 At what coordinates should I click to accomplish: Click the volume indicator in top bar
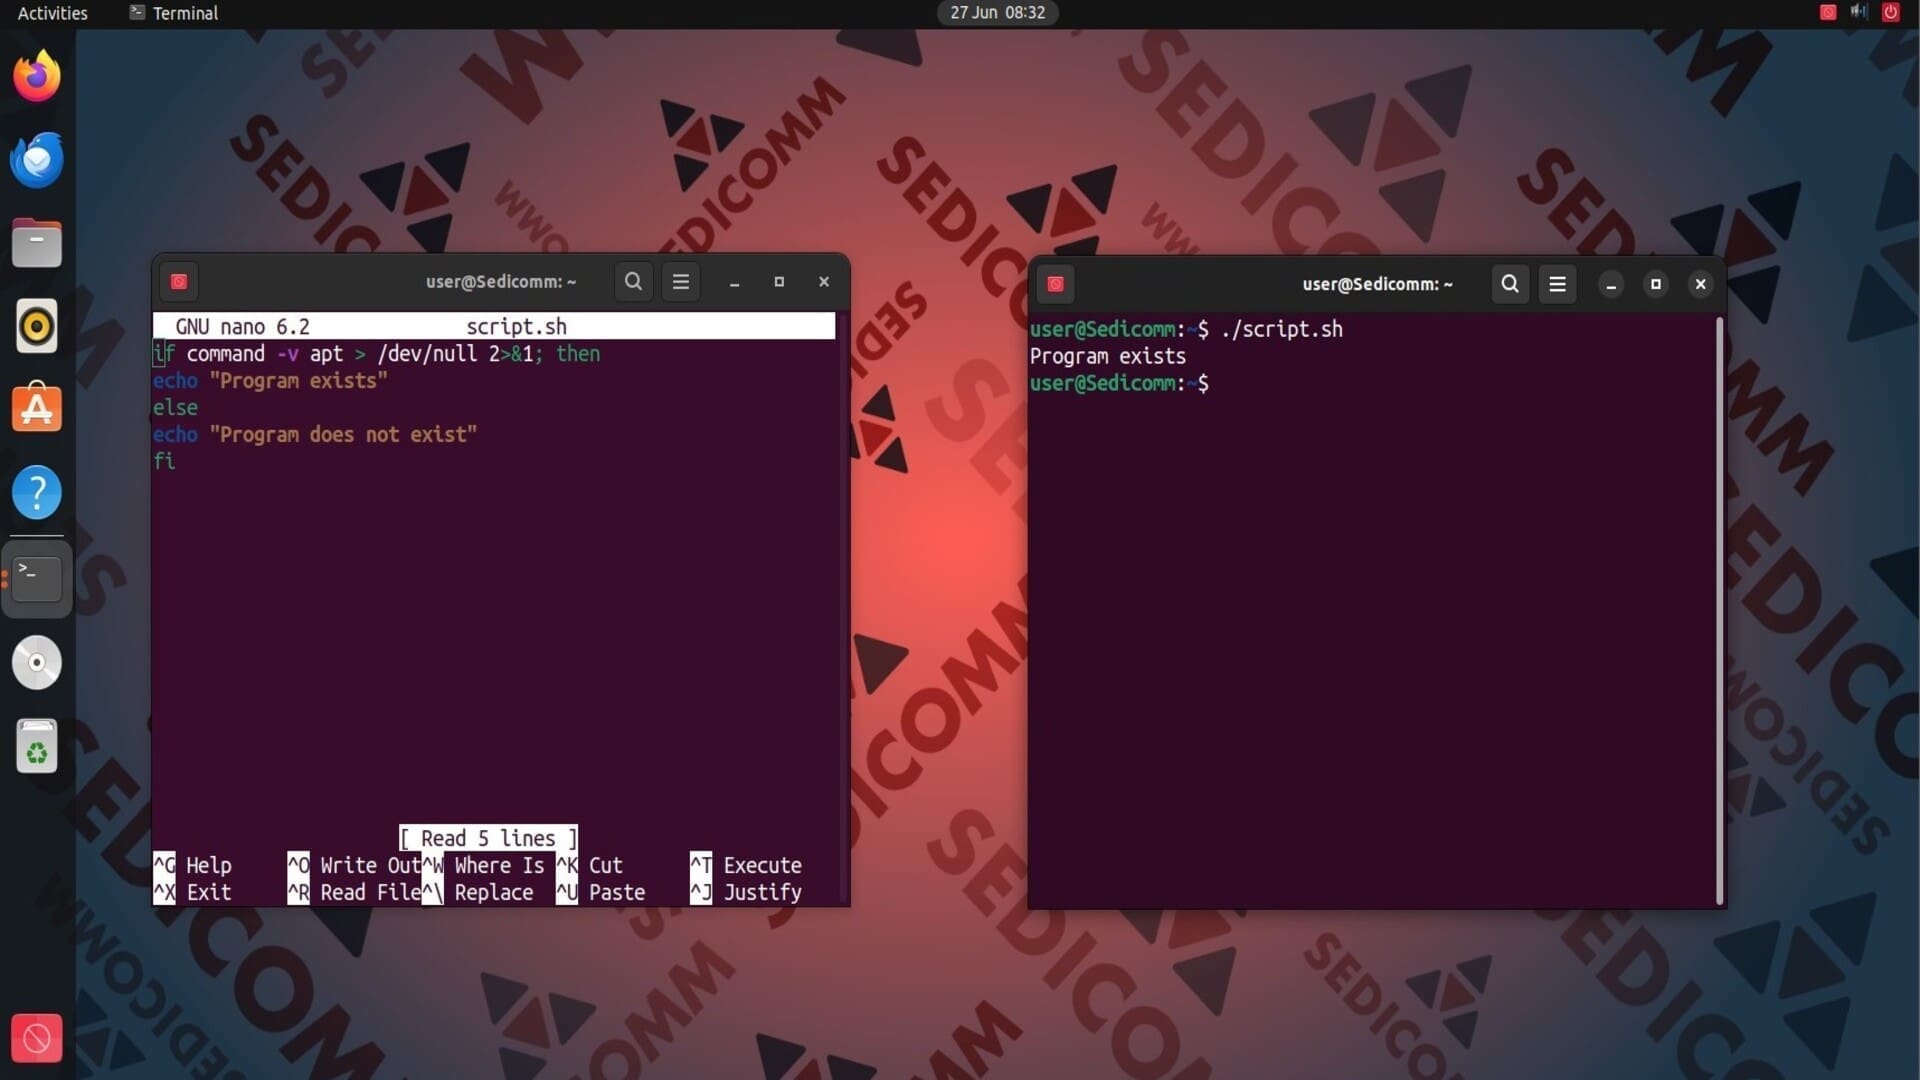(1858, 13)
